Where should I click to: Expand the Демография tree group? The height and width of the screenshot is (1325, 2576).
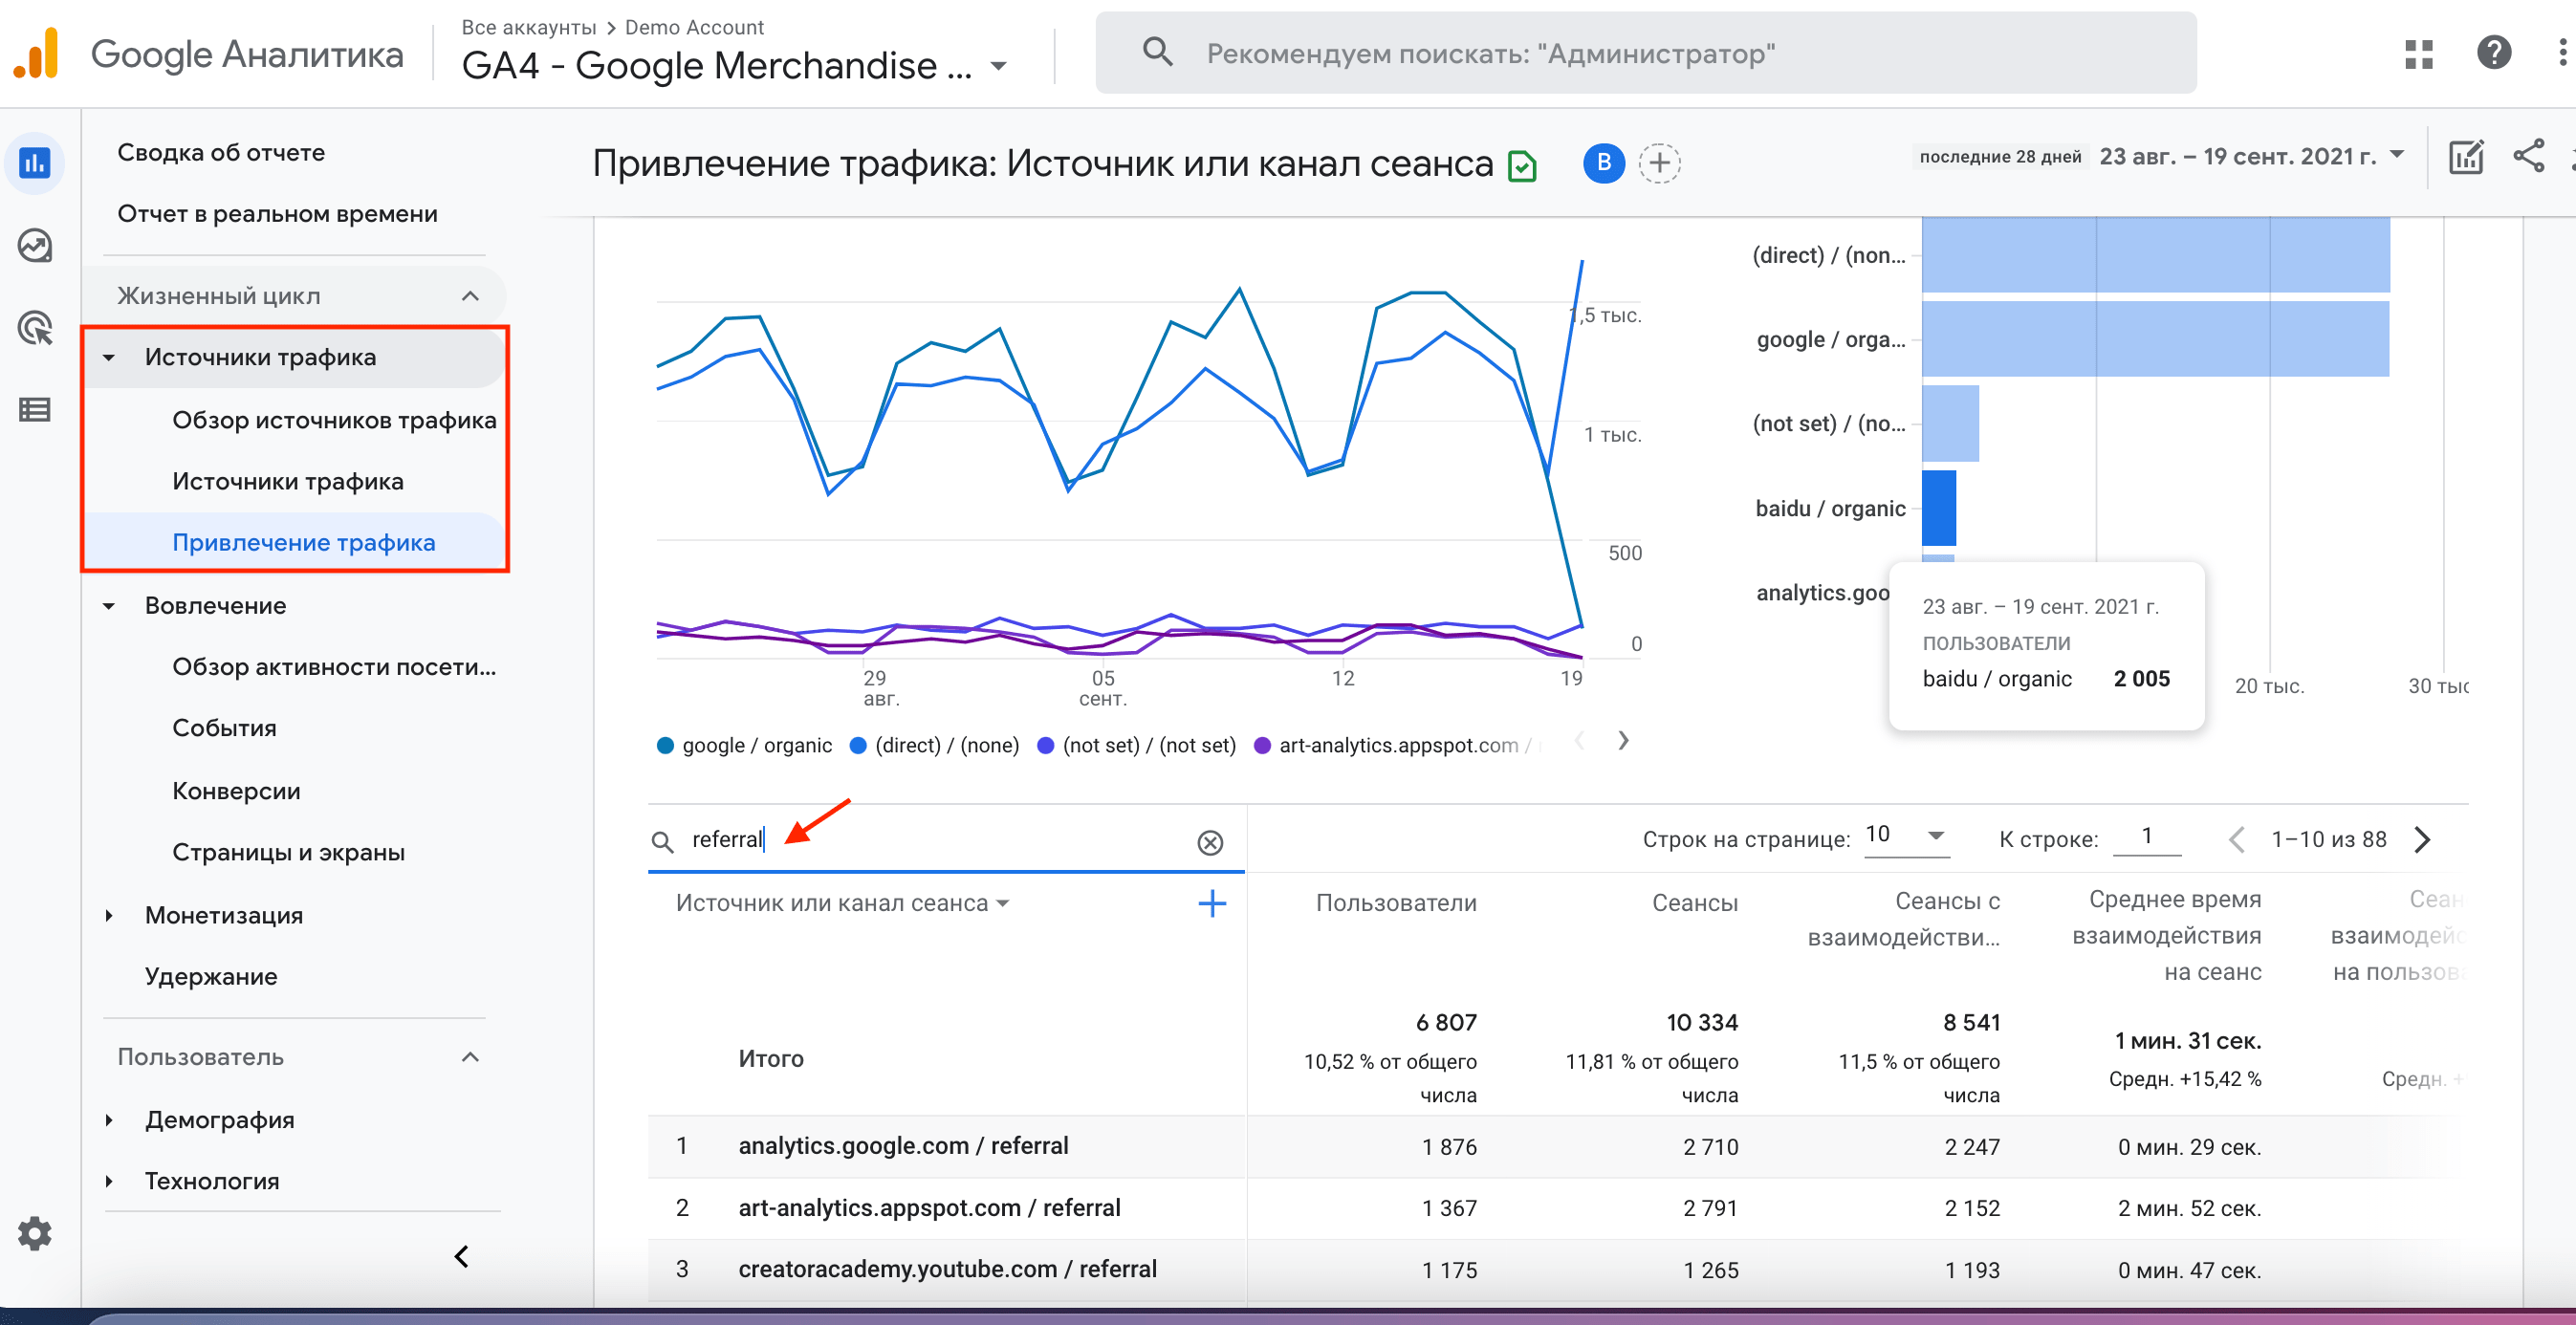tap(109, 1120)
